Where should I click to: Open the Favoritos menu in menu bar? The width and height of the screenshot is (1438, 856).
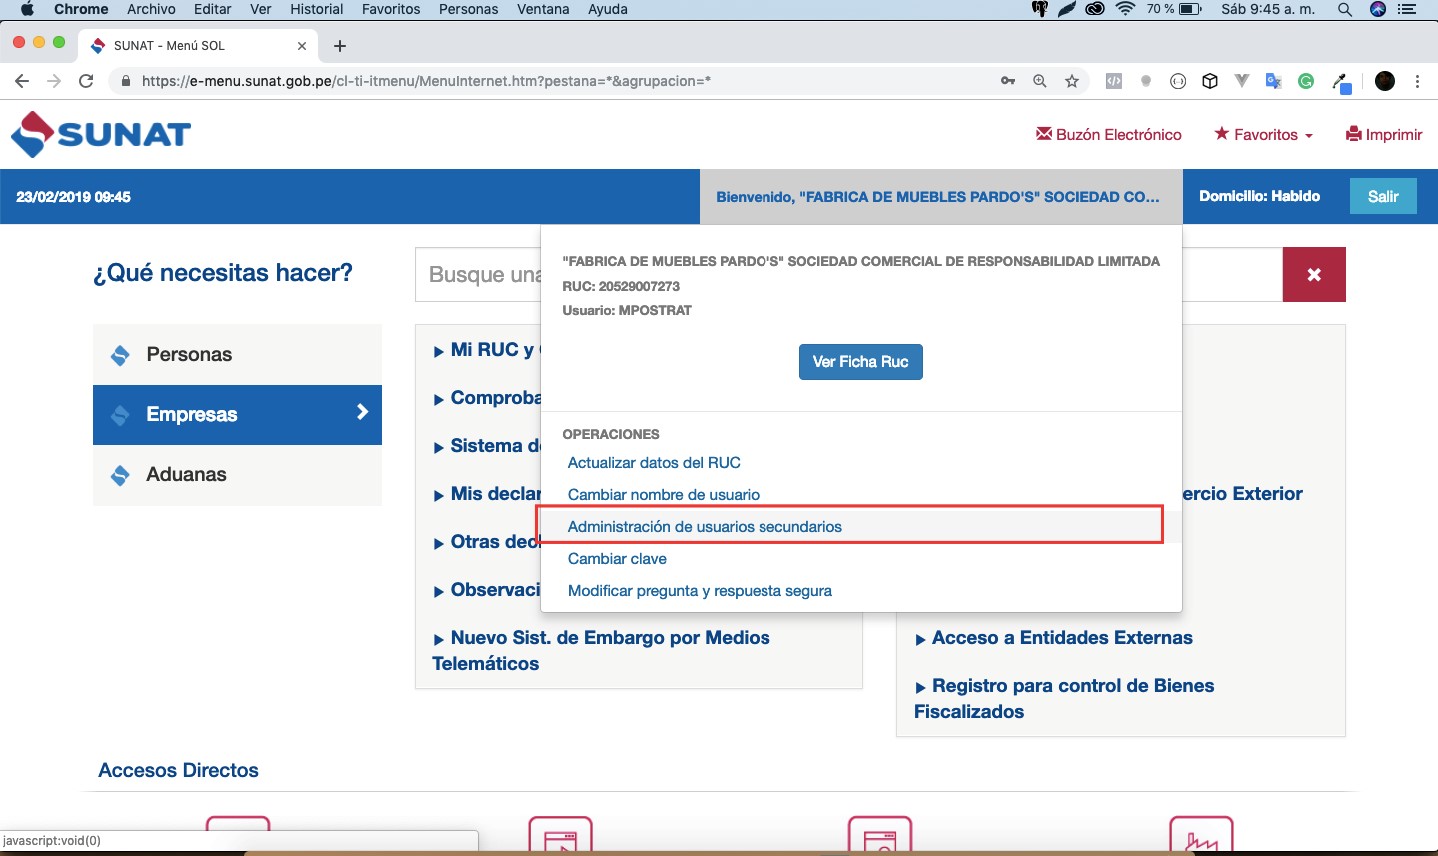(391, 9)
